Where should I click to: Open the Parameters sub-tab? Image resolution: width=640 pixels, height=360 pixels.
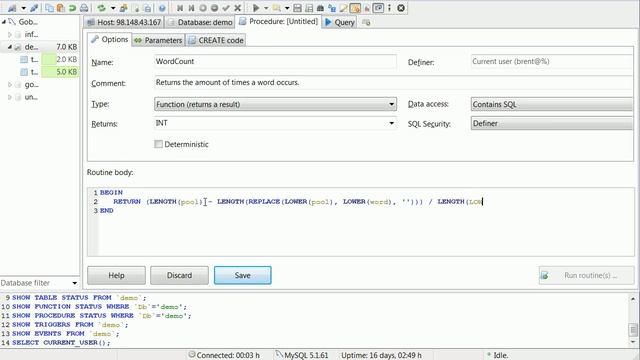point(158,40)
